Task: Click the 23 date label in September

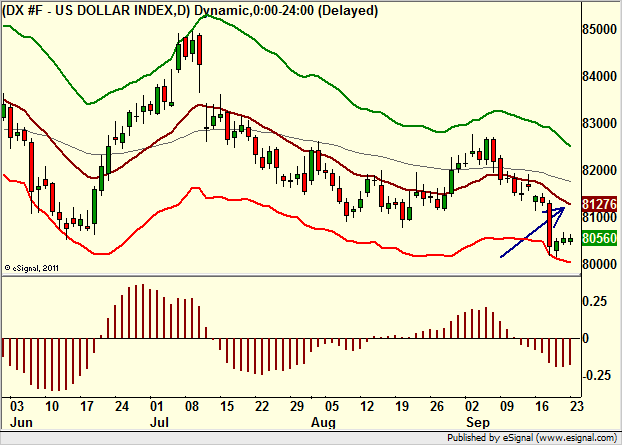Action: [576, 407]
